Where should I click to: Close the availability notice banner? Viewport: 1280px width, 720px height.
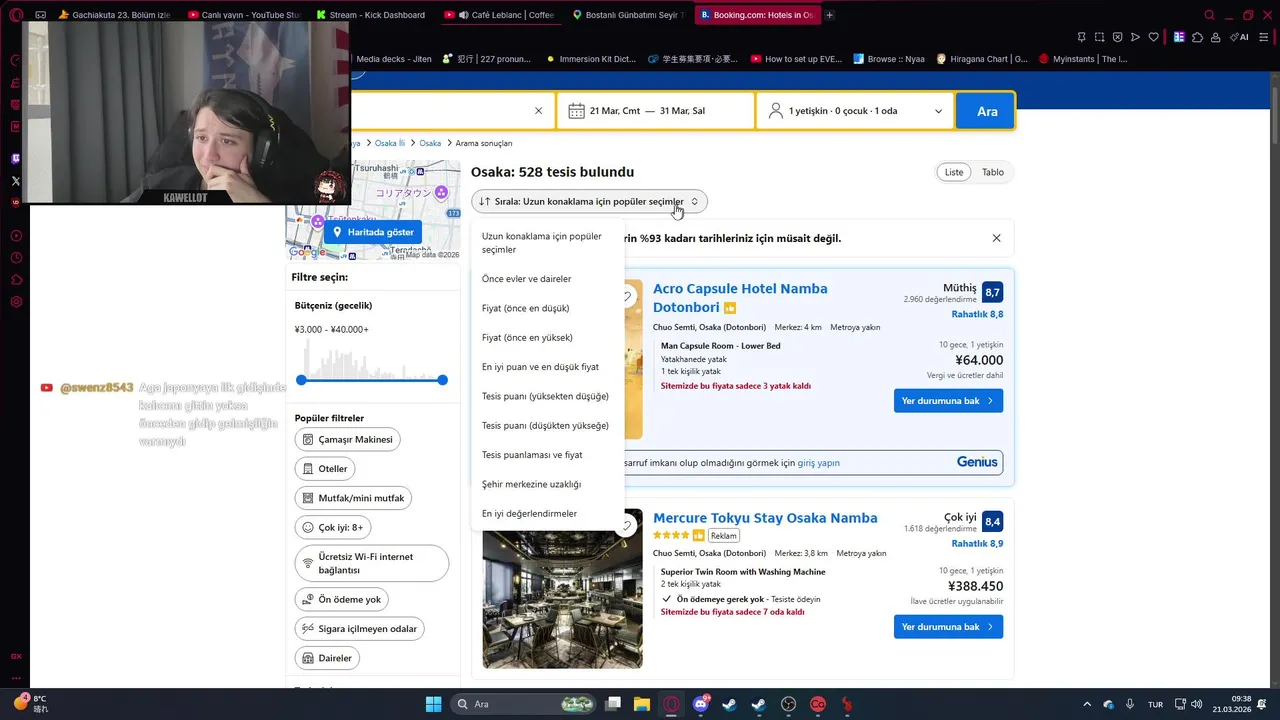click(996, 238)
